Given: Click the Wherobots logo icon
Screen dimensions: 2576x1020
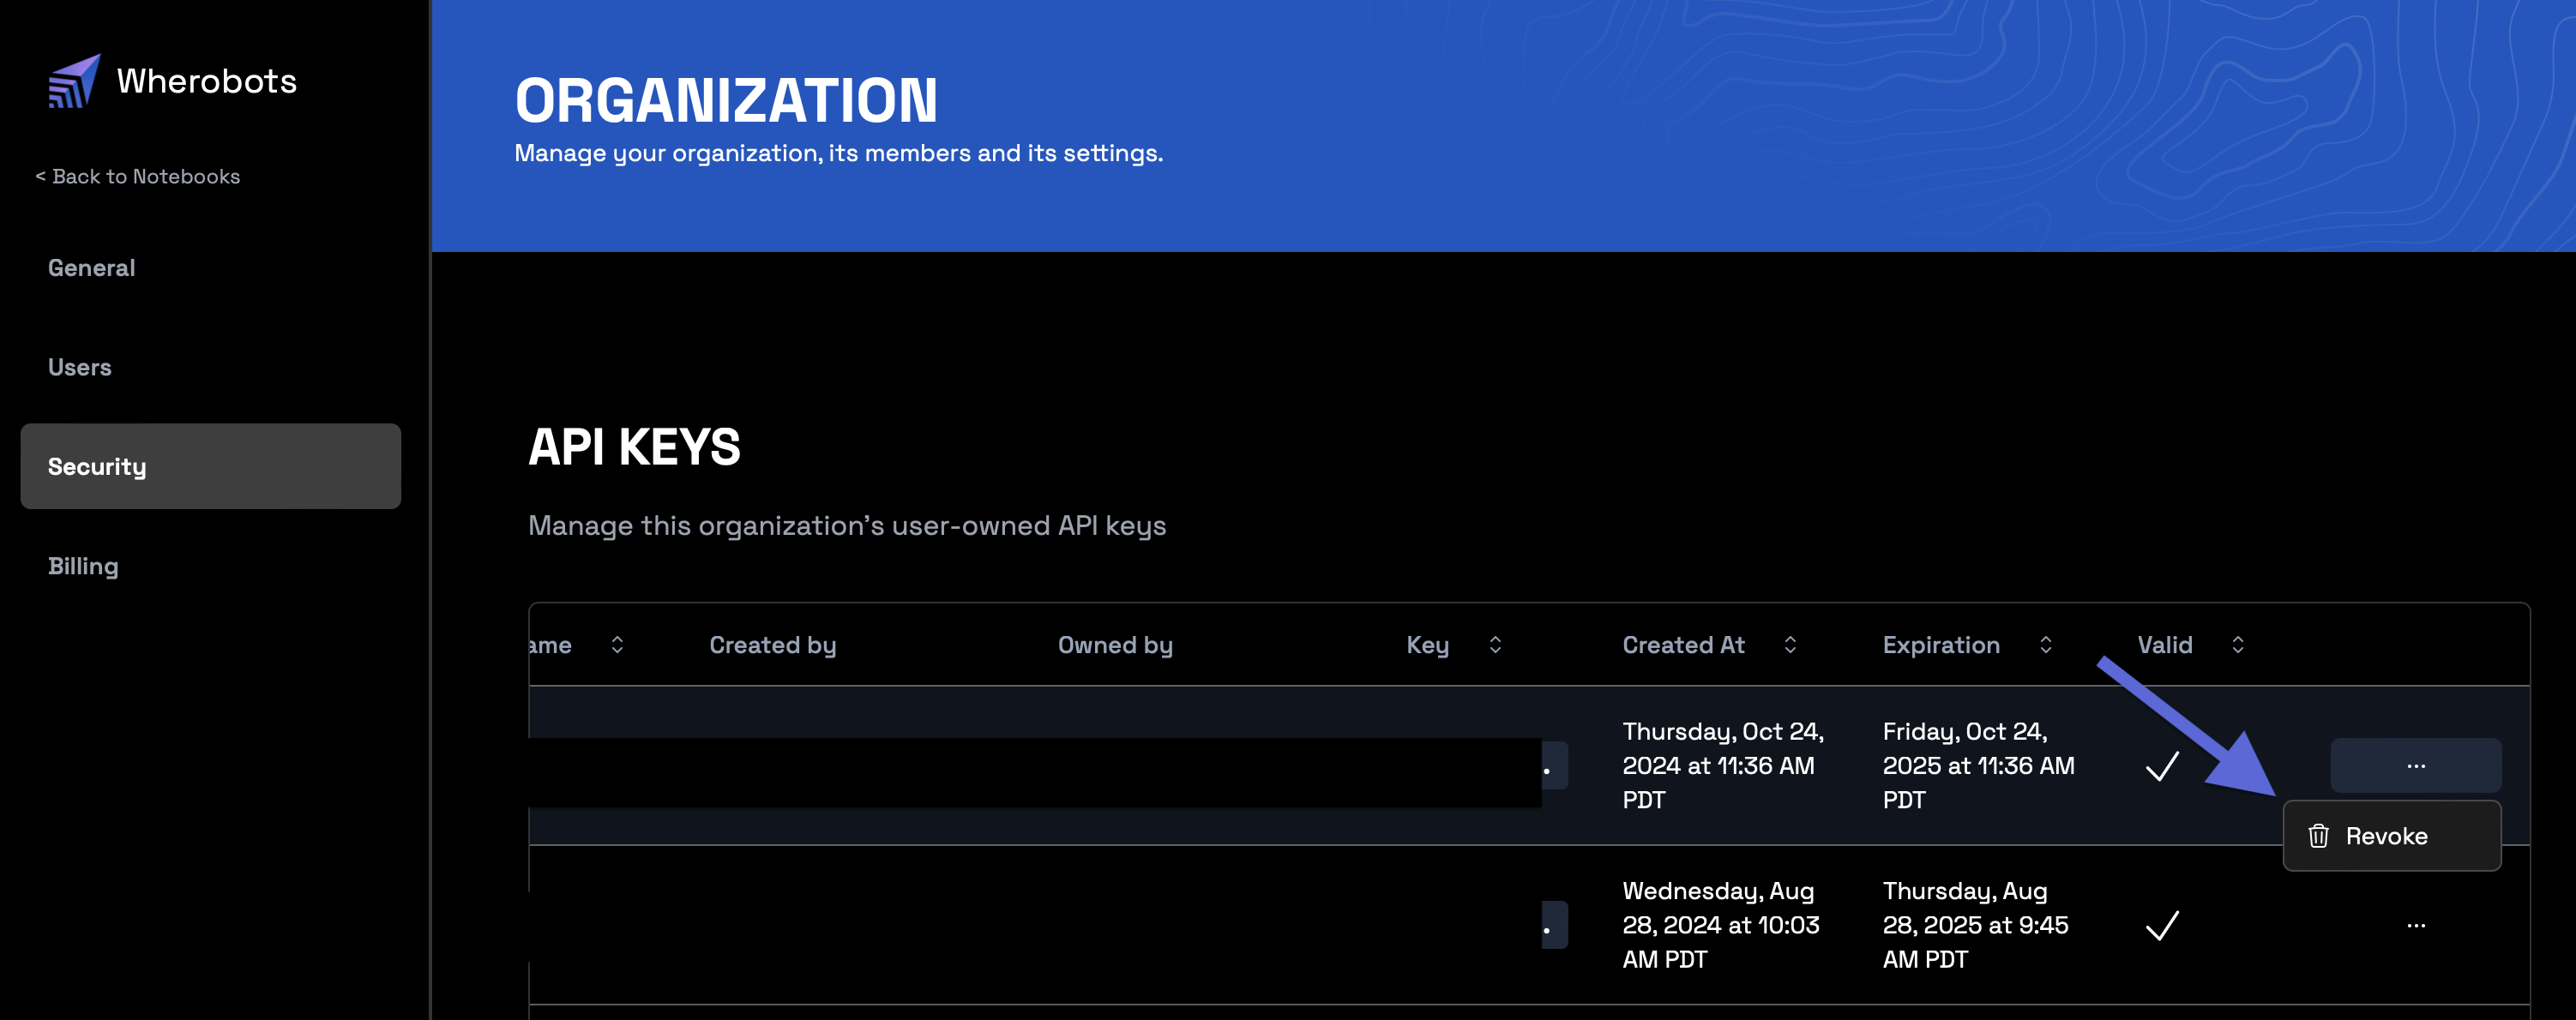Looking at the screenshot, I should point(74,81).
